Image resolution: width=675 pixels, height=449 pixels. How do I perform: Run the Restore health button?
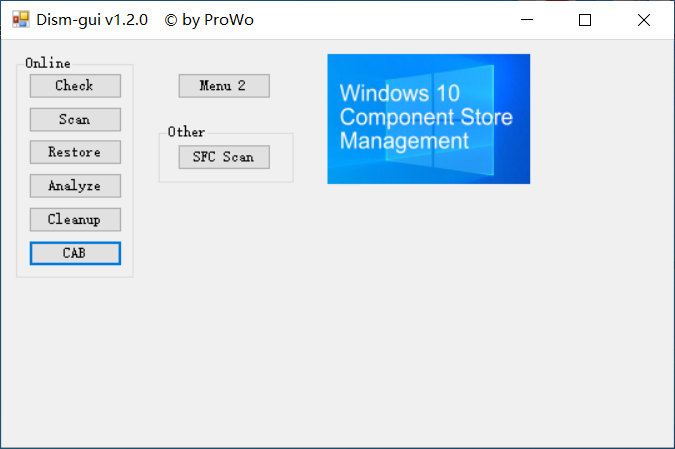75,152
